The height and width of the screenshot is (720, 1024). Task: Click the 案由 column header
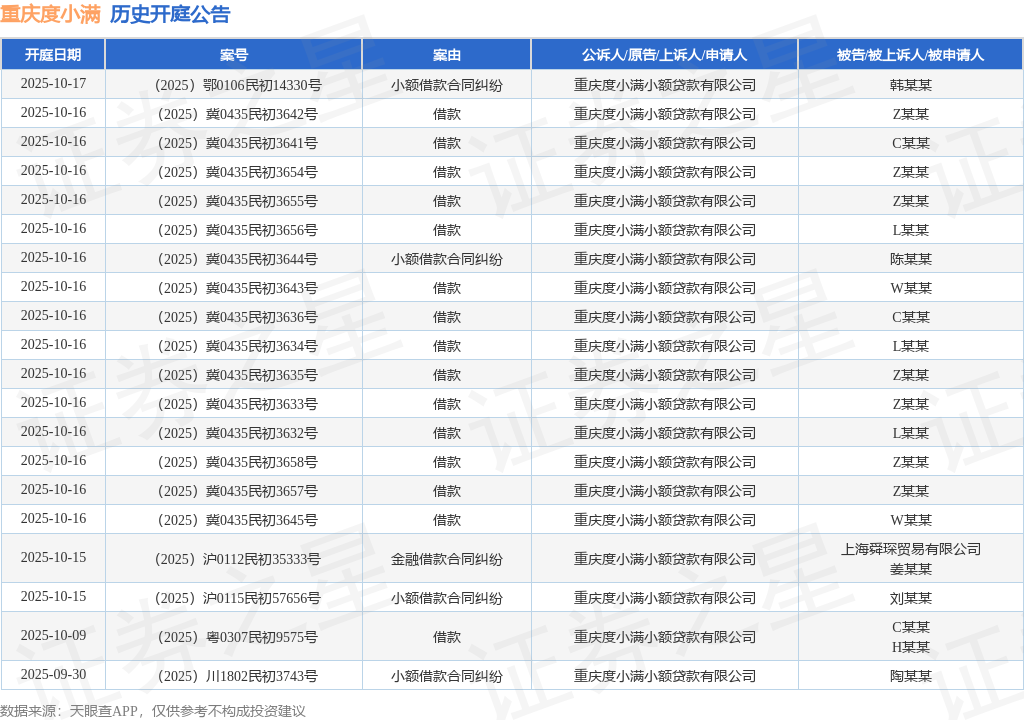tap(447, 55)
